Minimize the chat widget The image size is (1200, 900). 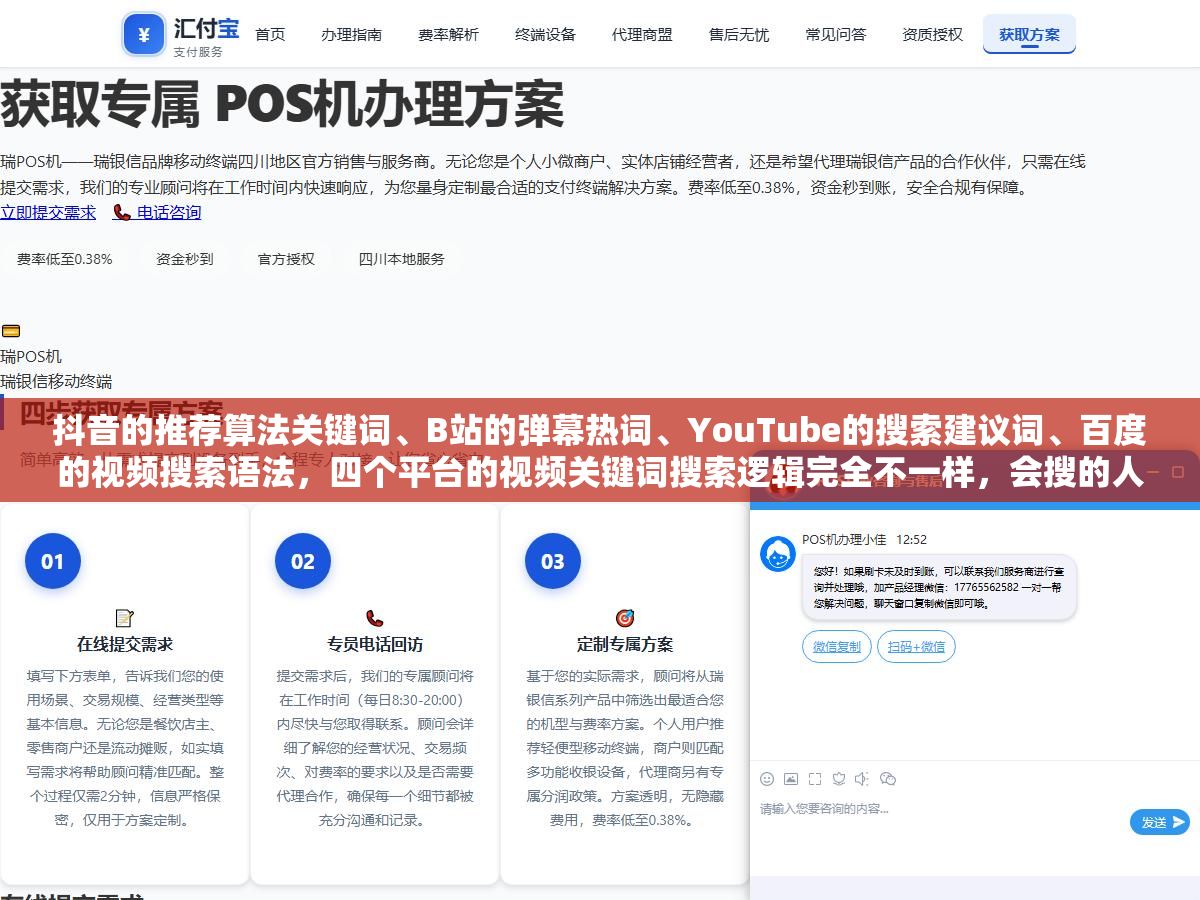click(1152, 470)
